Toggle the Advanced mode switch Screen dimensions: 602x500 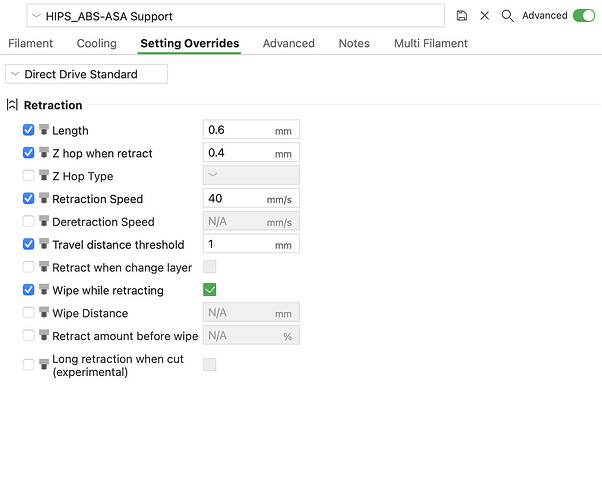tap(584, 16)
